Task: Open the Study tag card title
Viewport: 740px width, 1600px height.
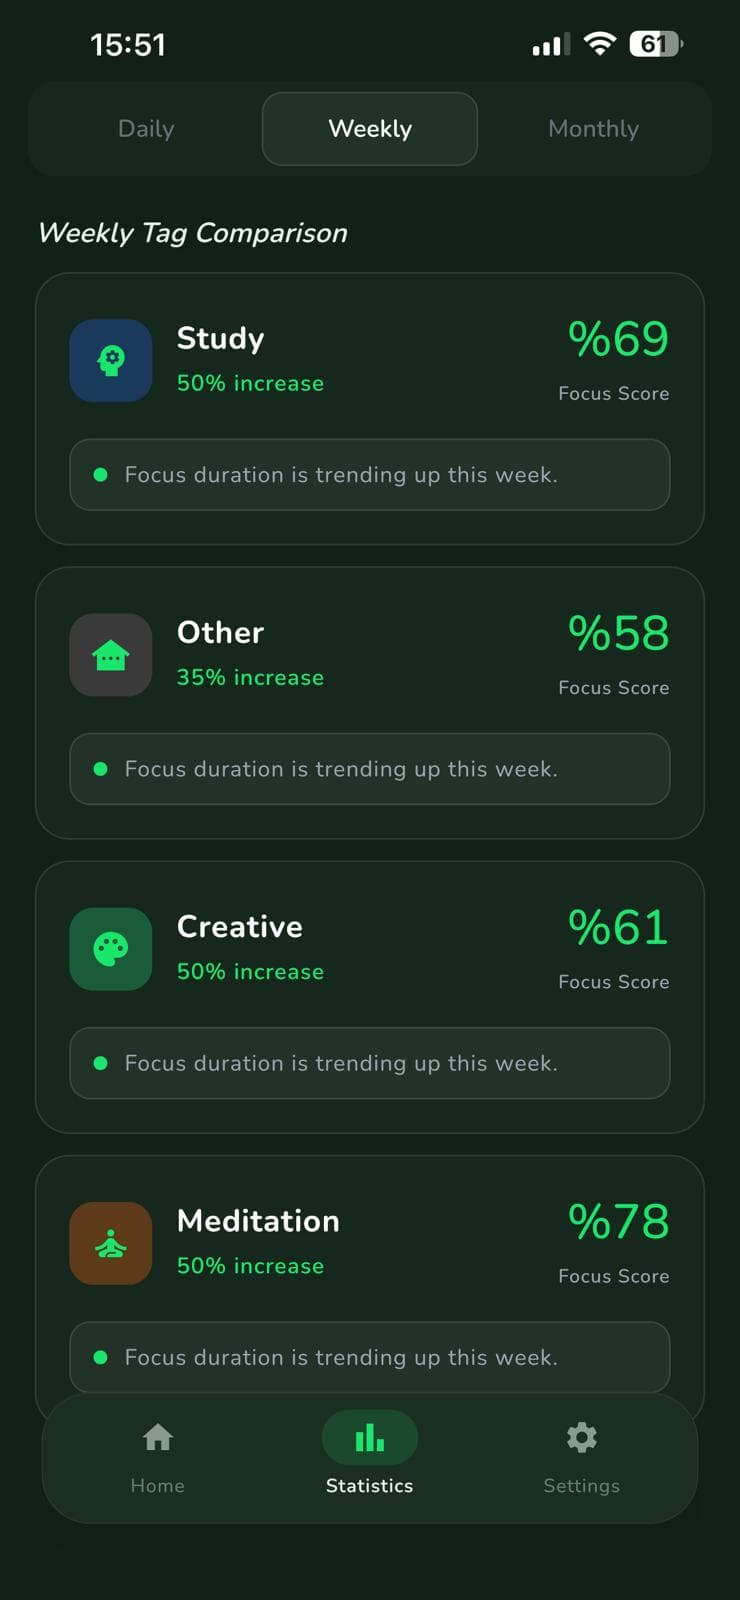Action: click(221, 339)
